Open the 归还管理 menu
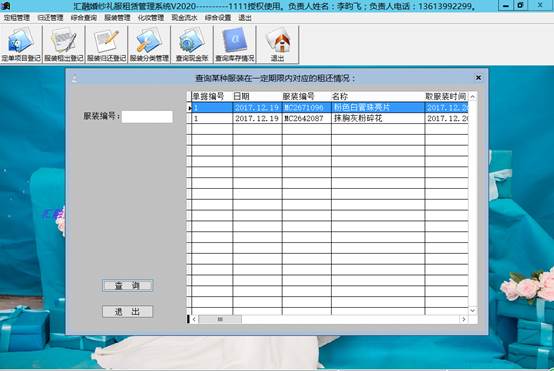Screen dimensions: 554x371 51,18
